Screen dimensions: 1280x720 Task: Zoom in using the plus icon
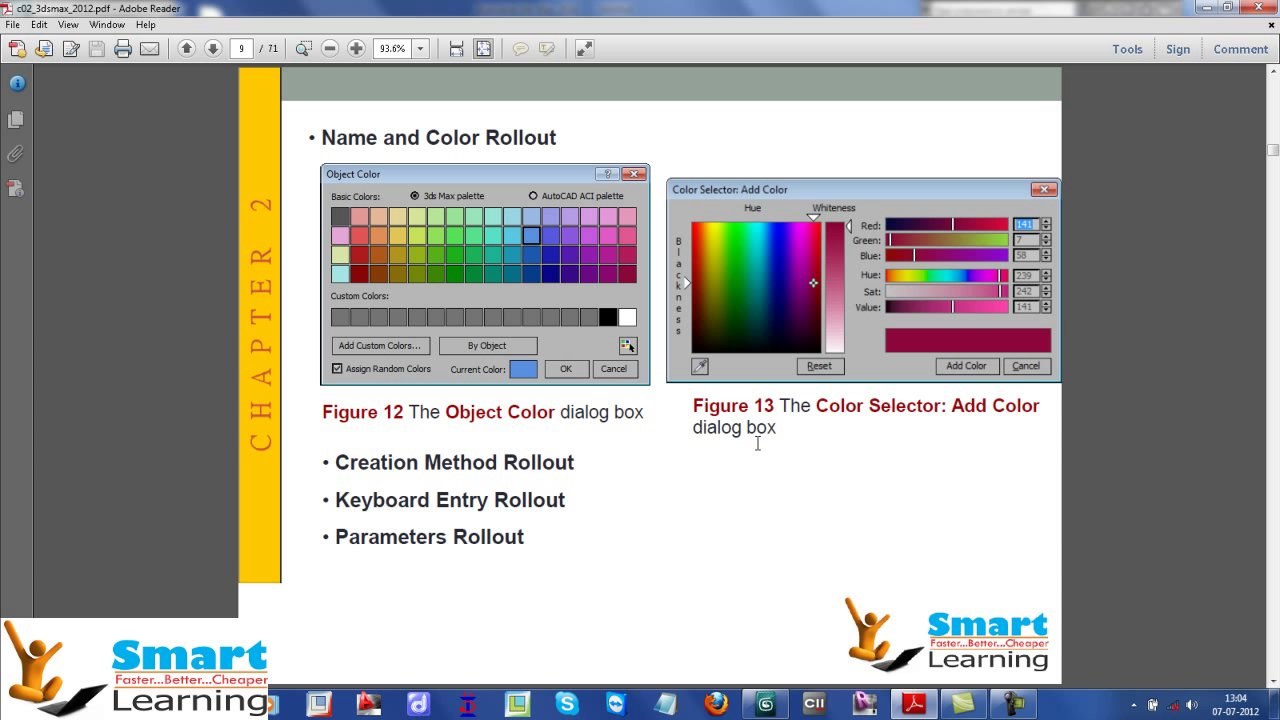tap(356, 49)
